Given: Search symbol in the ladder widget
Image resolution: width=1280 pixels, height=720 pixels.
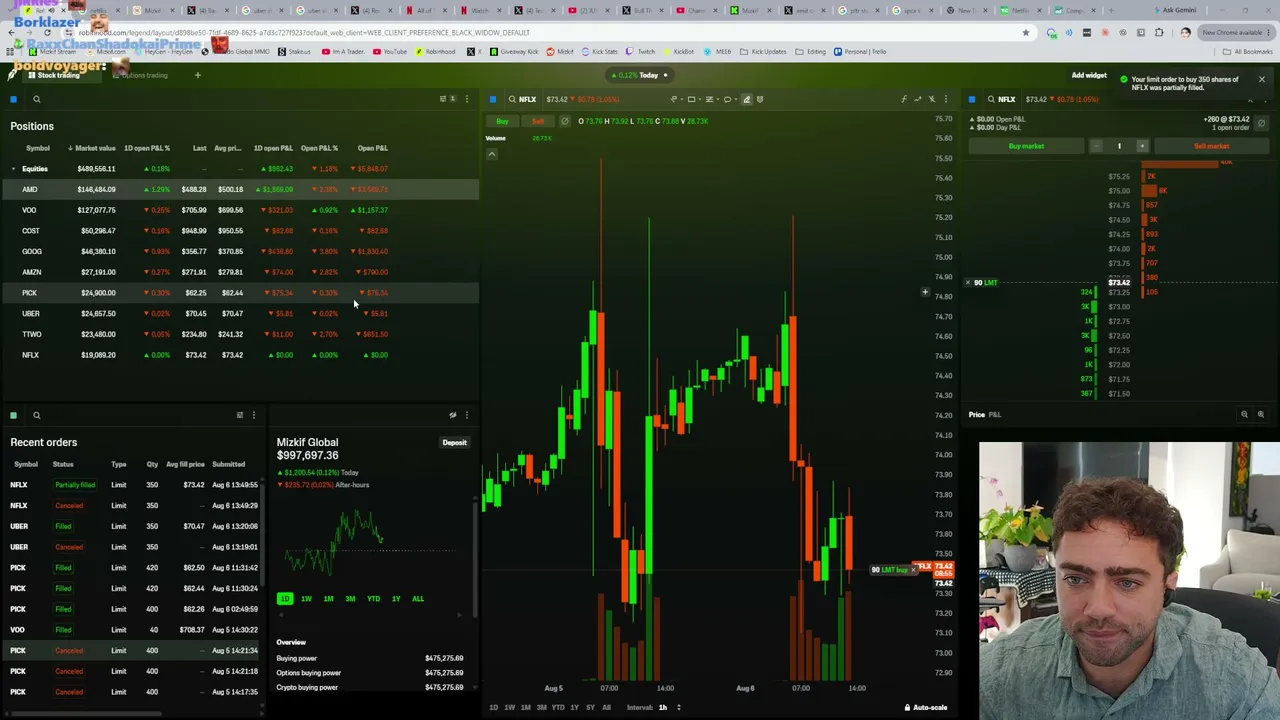Looking at the screenshot, I should pos(1002,99).
